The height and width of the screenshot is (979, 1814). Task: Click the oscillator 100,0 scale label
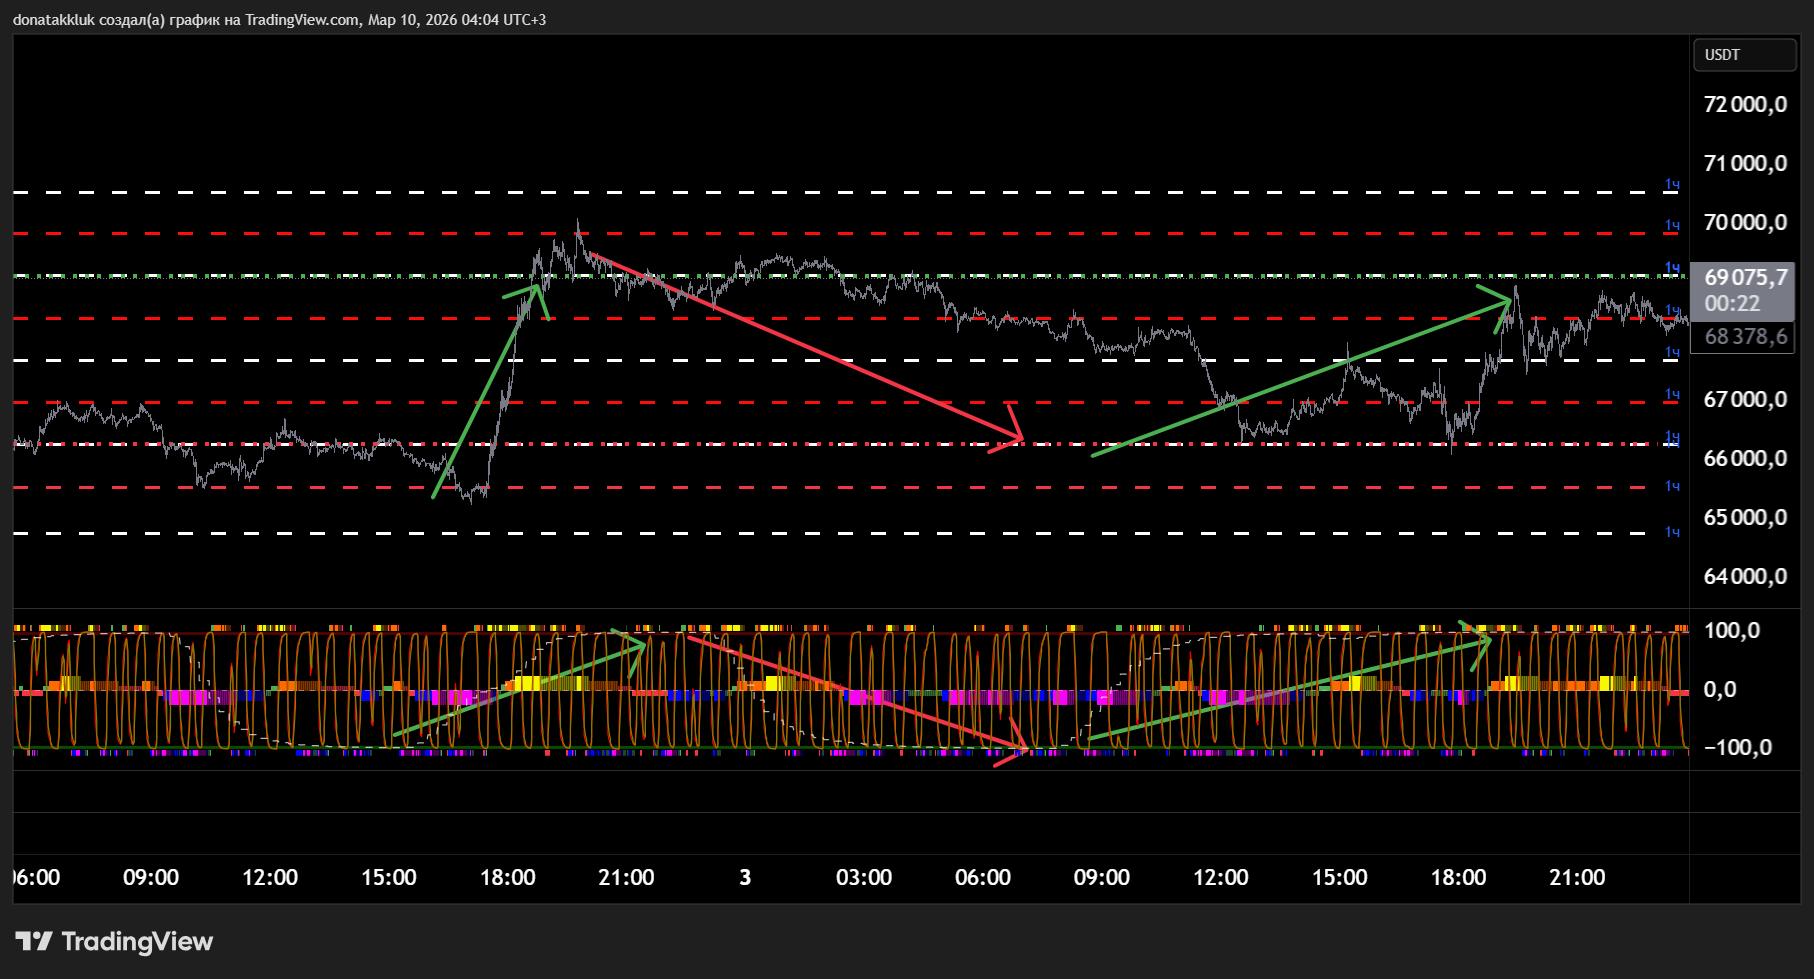point(1732,631)
